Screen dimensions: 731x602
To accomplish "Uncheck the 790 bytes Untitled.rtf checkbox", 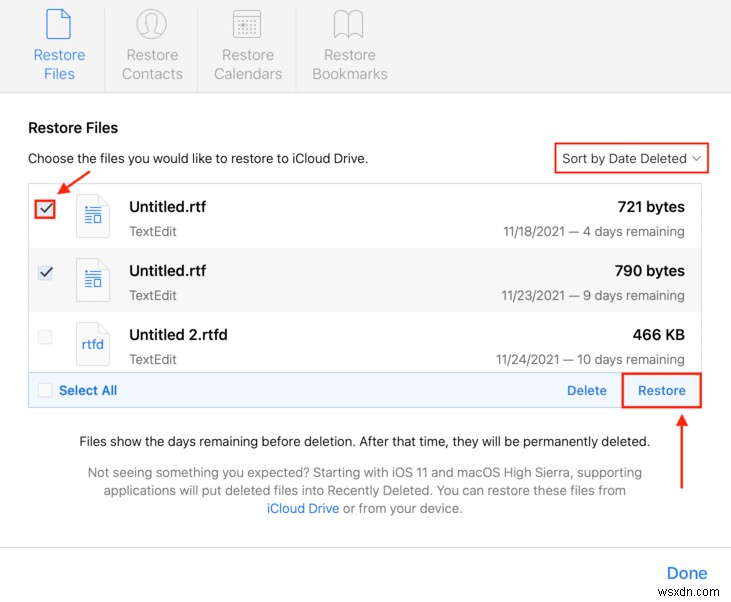I will pyautogui.click(x=45, y=272).
